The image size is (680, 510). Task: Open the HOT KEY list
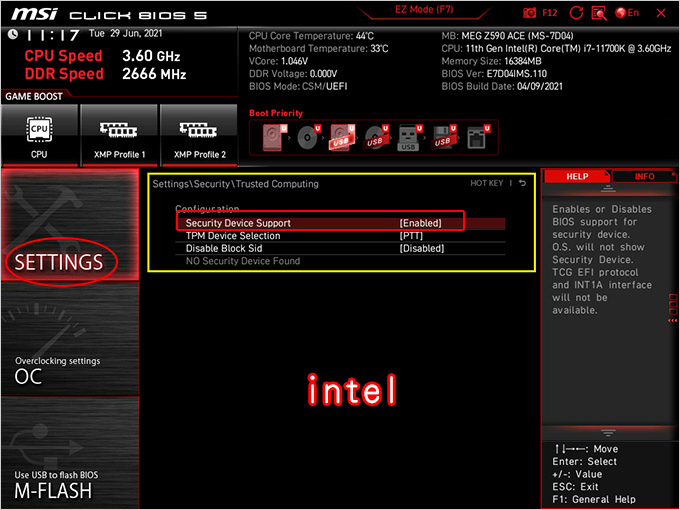click(x=487, y=183)
